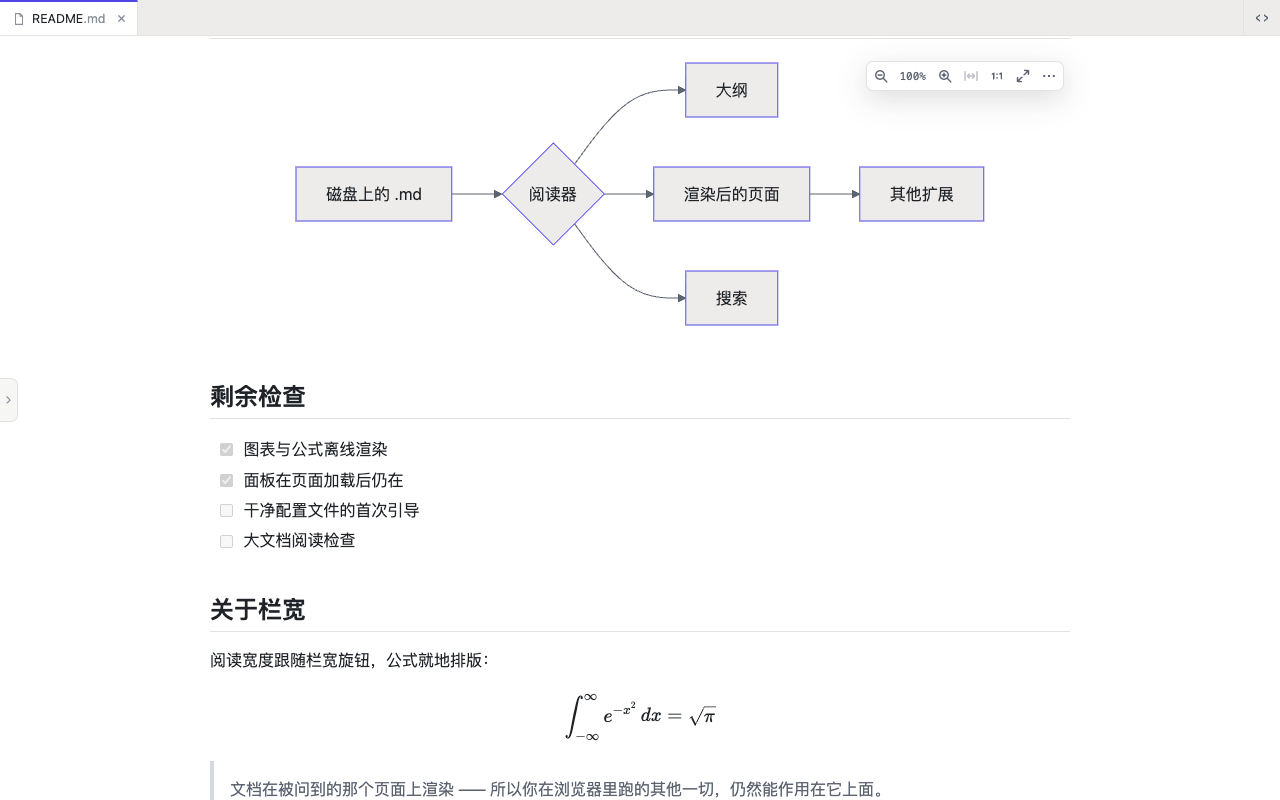Close the README.md tab
Screen dimensions: 1280x800
122,18
